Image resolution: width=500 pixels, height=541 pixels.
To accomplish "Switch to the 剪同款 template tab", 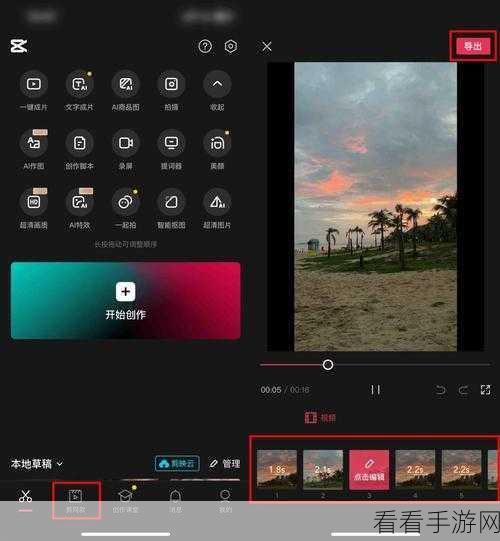I will 76,500.
